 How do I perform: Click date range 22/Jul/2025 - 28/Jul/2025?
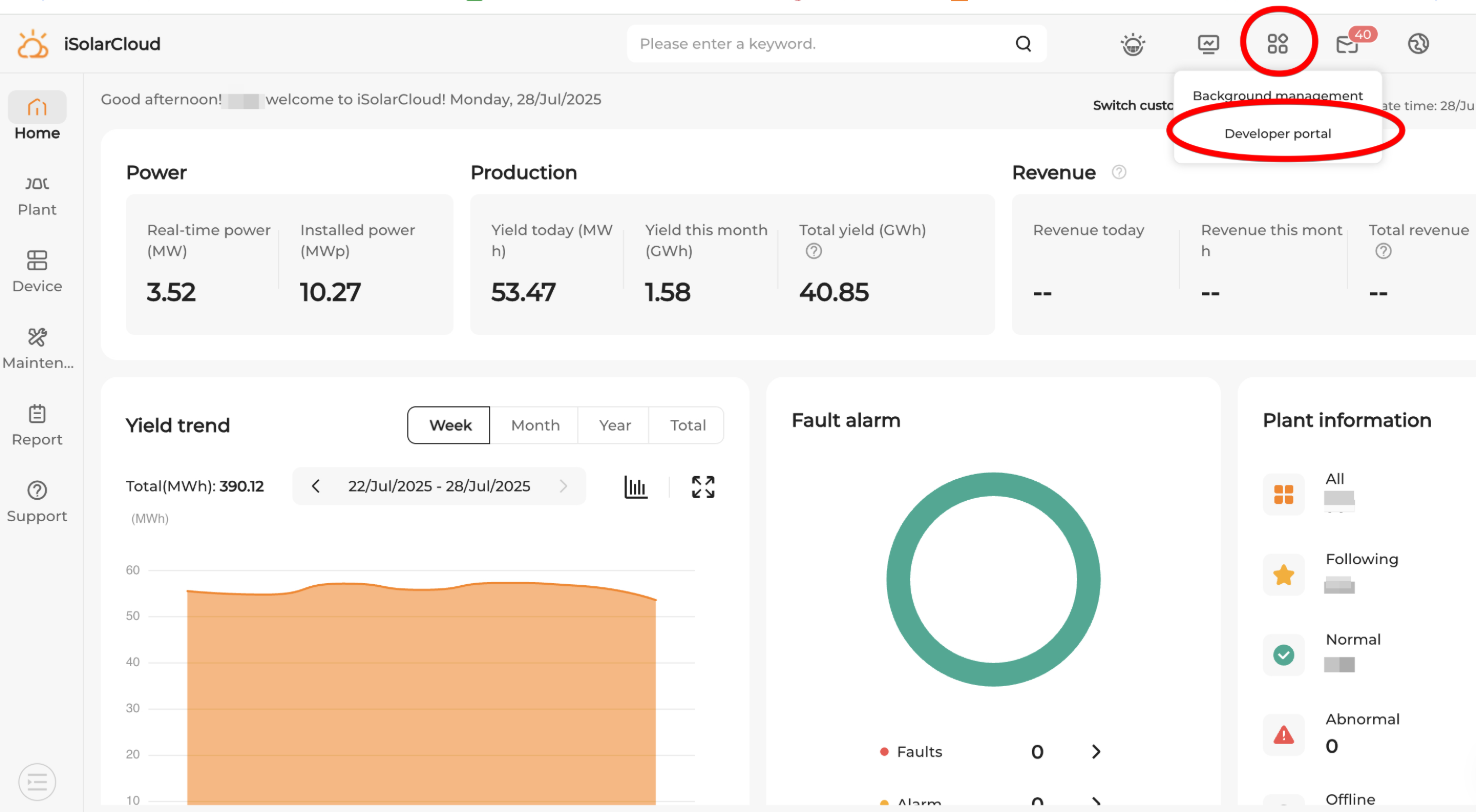click(x=439, y=486)
